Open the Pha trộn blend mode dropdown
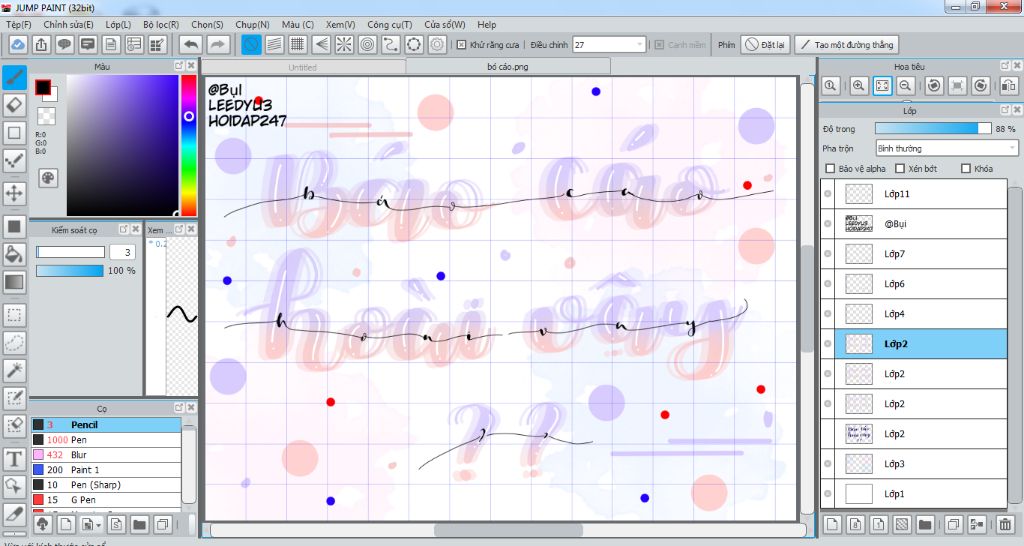 (946, 148)
